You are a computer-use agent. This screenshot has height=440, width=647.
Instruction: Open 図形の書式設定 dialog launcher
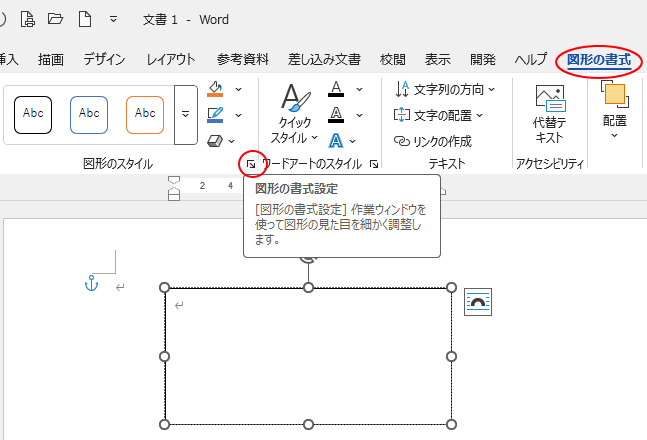pyautogui.click(x=251, y=165)
